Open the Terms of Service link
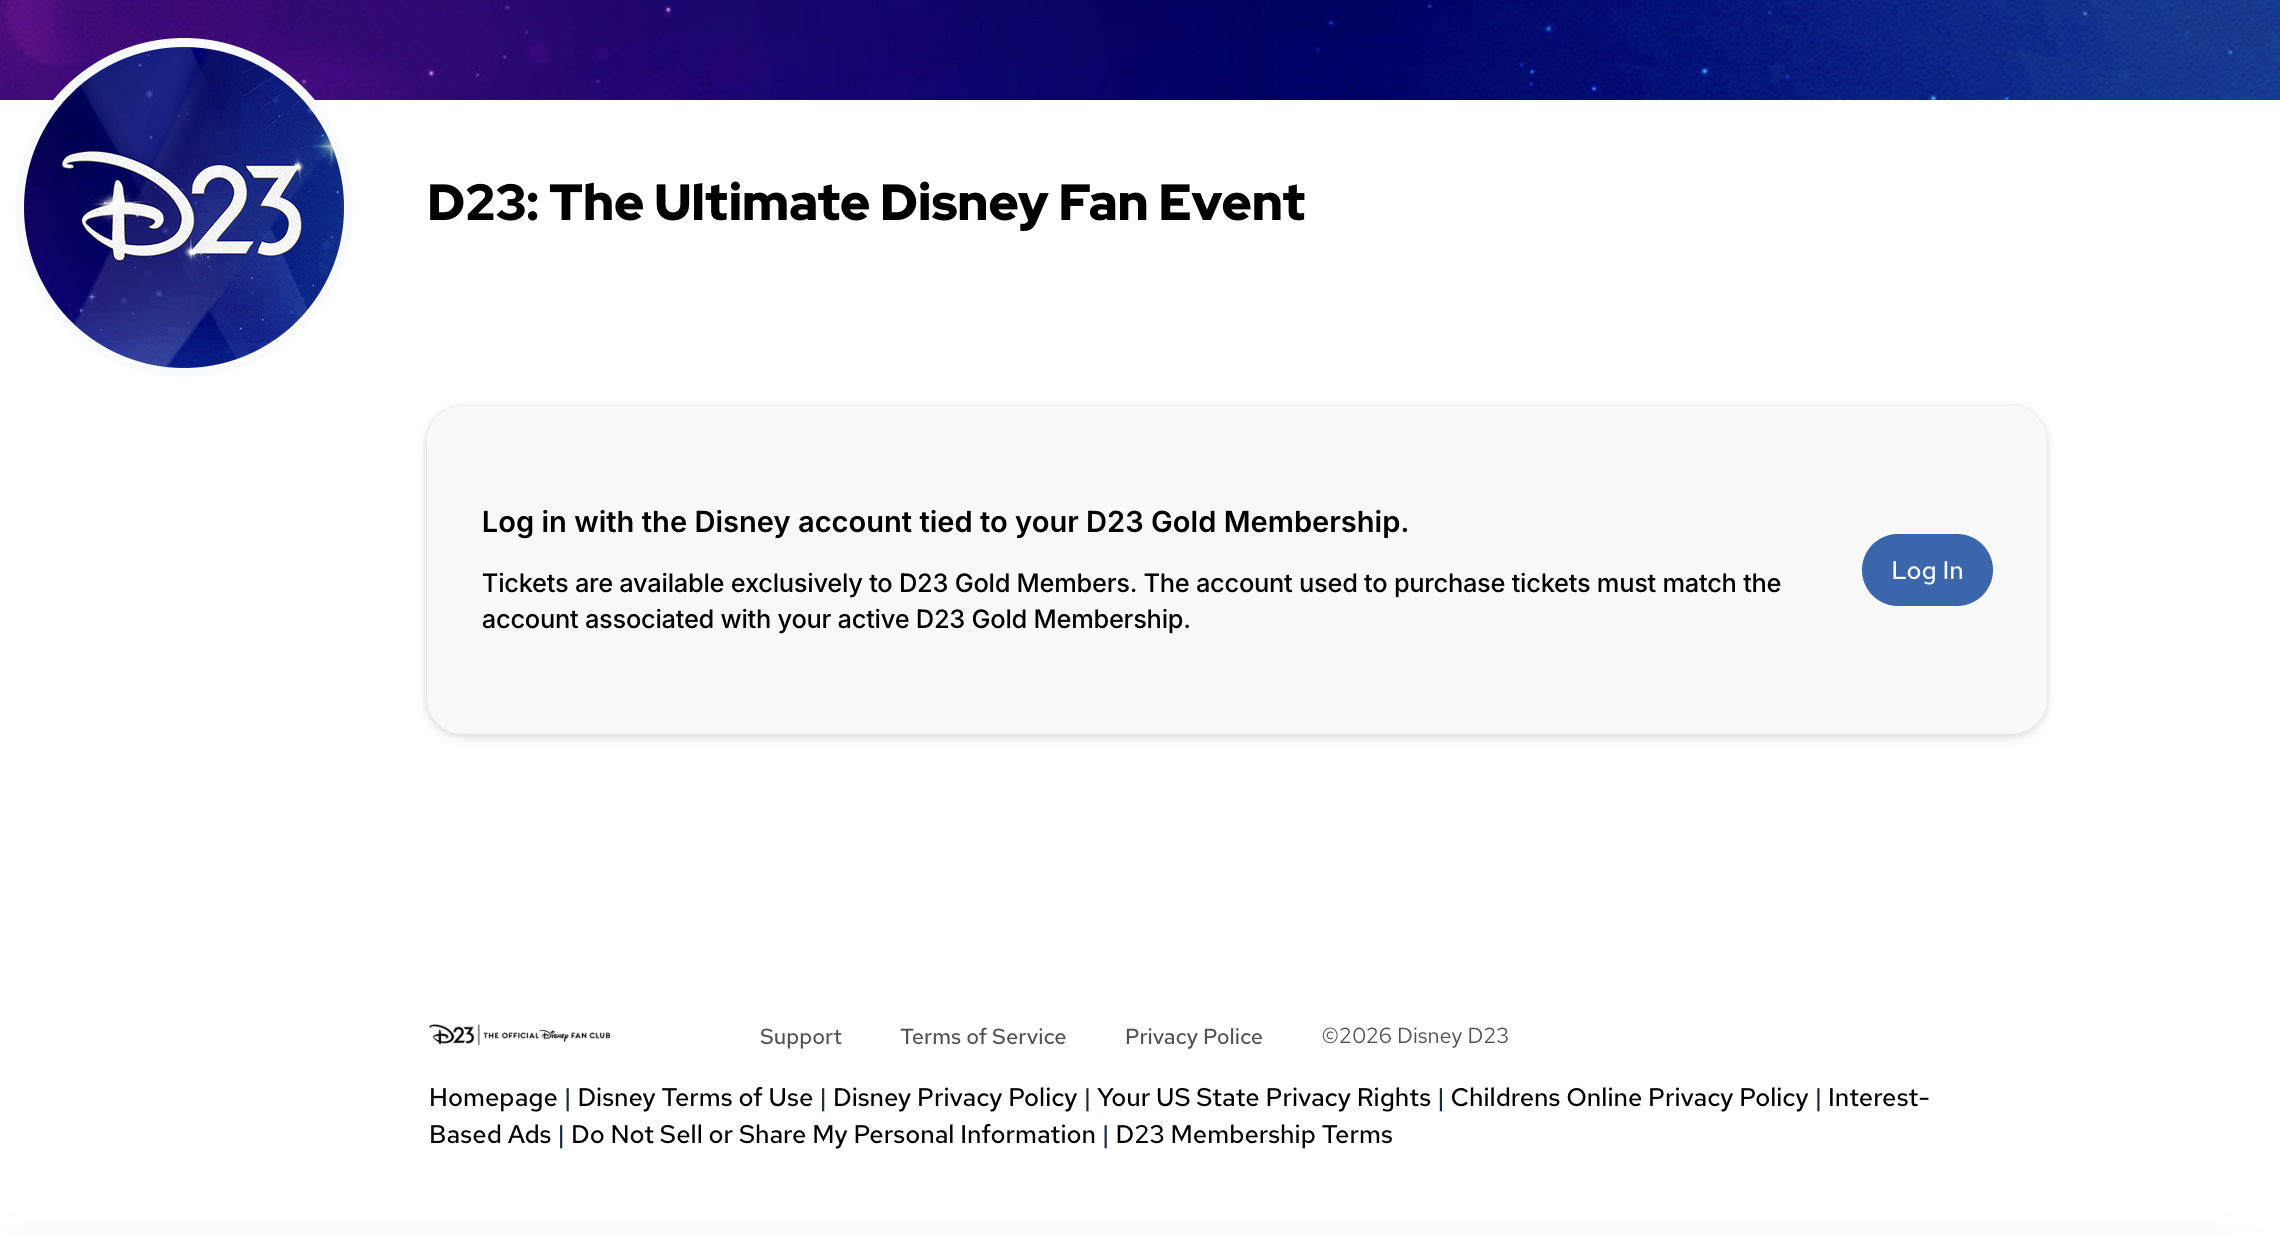 click(x=982, y=1036)
